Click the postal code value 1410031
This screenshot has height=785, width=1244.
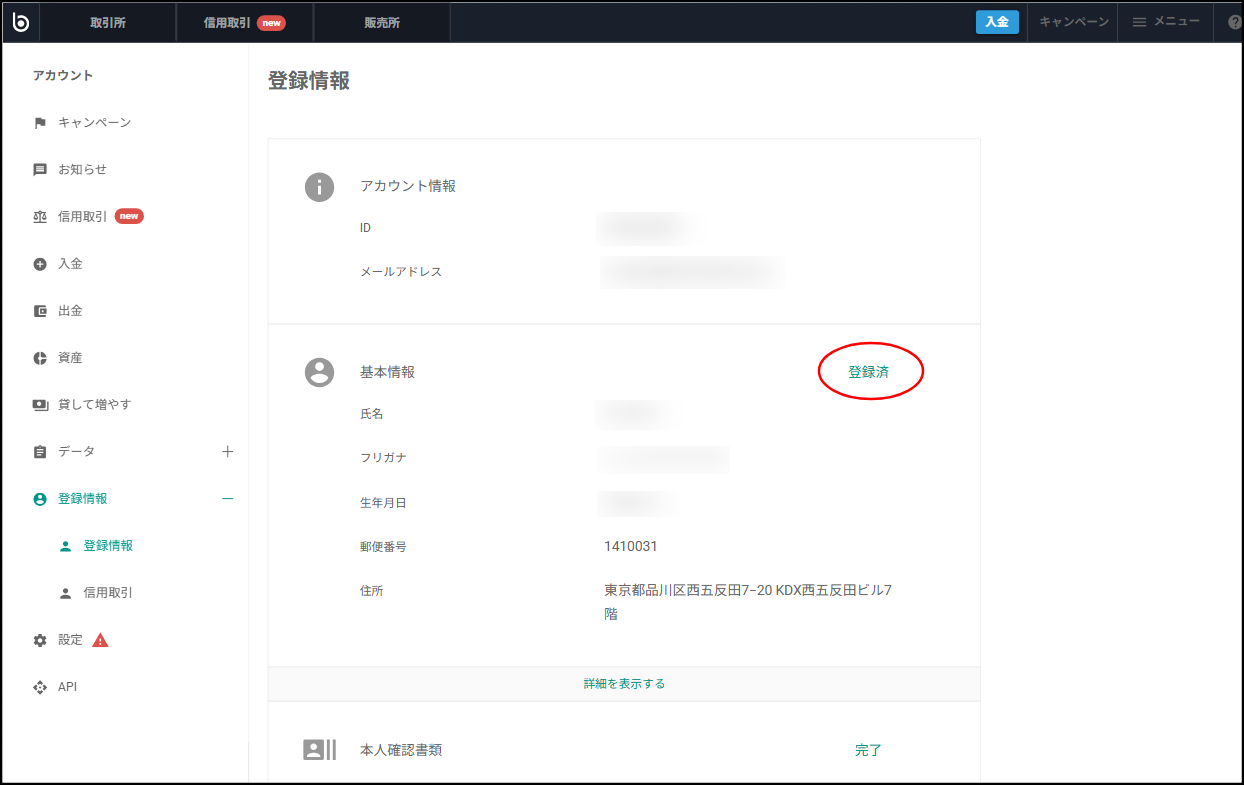(630, 546)
